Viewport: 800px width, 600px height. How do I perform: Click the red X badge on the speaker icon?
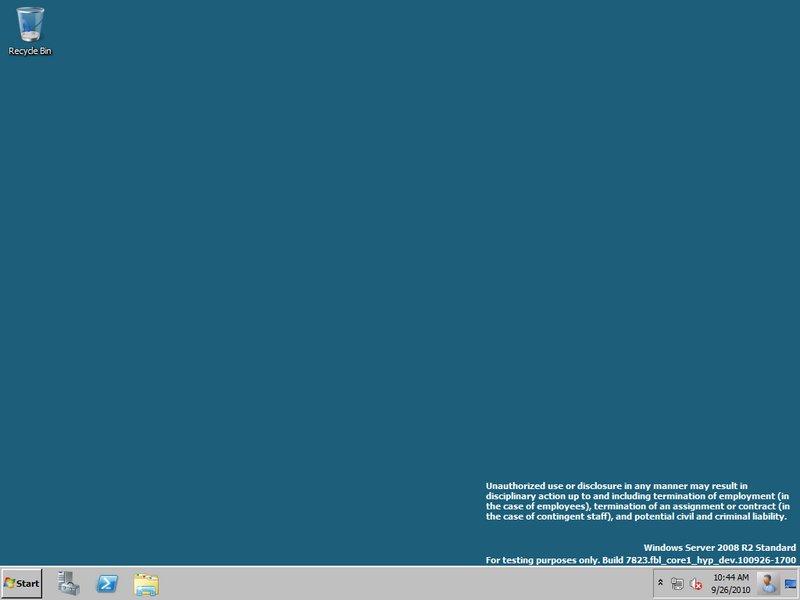tap(699, 586)
